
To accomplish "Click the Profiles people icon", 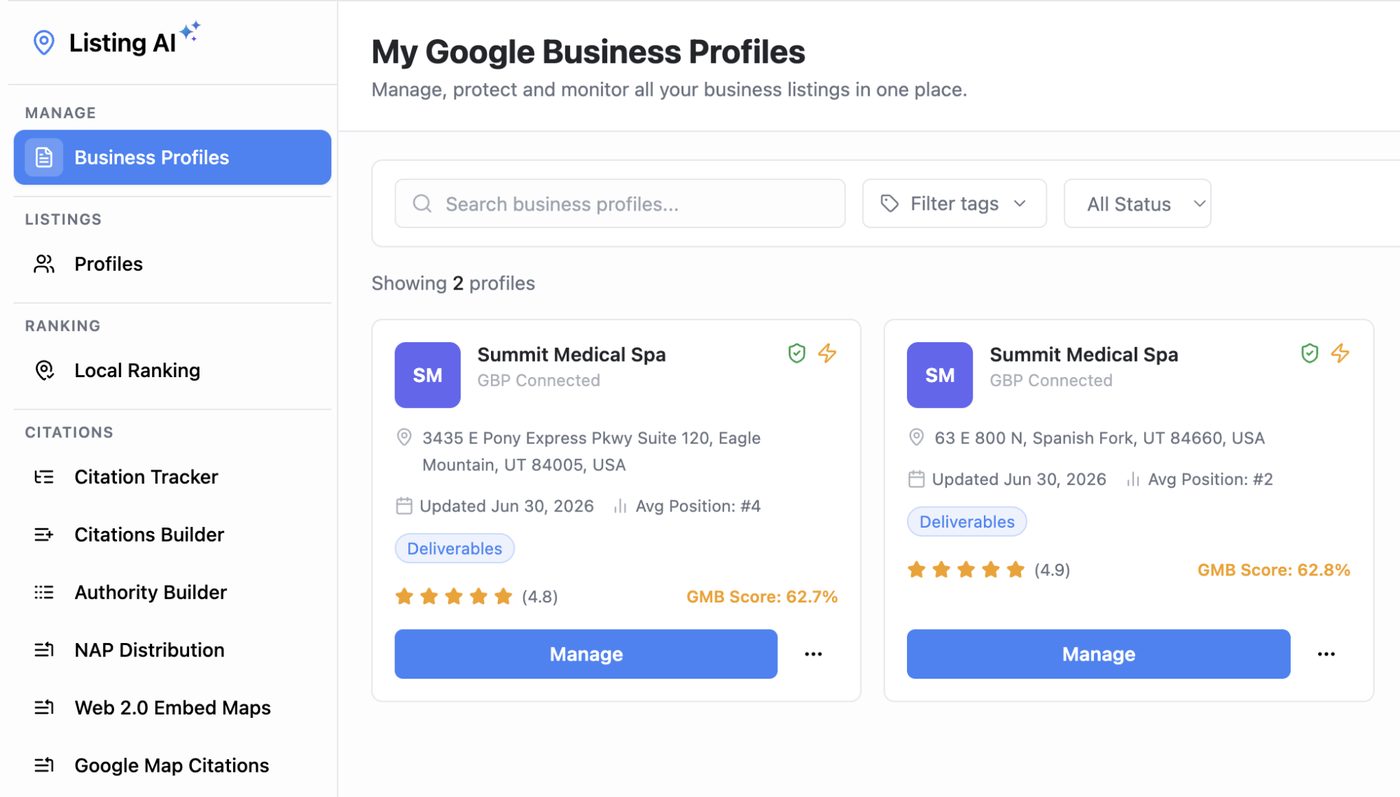I will (44, 264).
